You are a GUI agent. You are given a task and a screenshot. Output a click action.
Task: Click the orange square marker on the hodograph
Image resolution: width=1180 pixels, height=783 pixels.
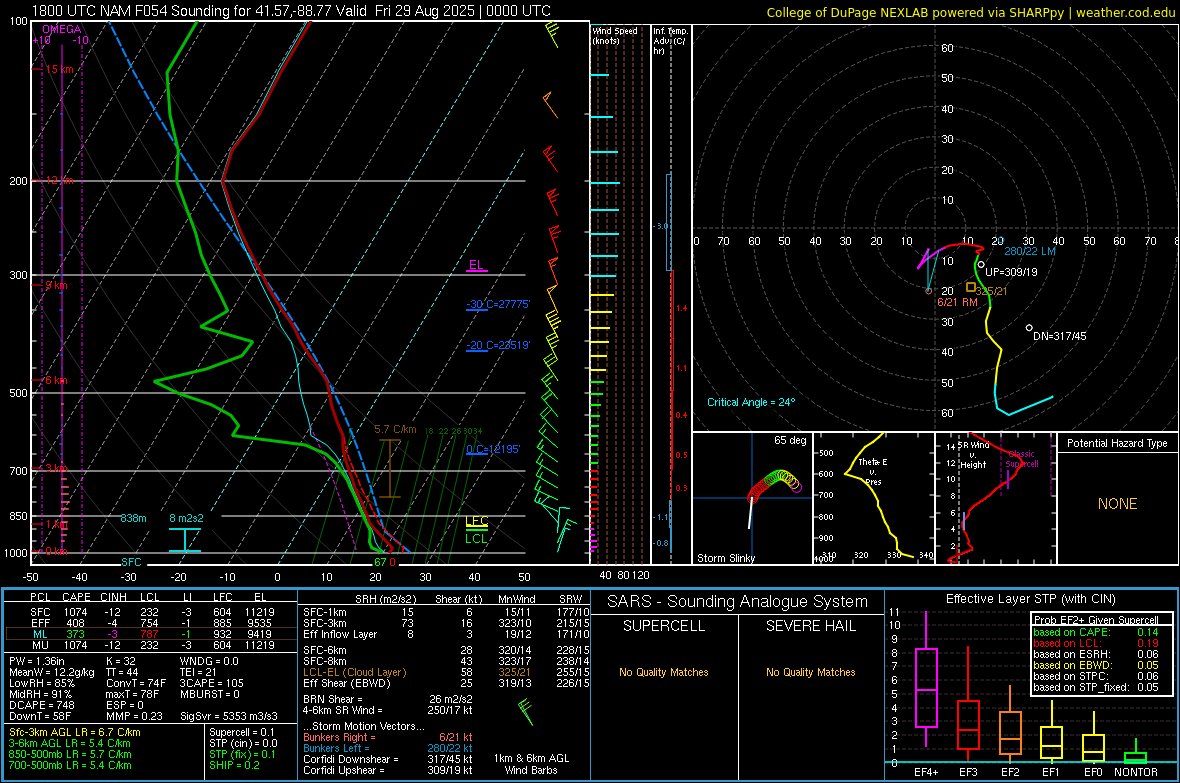point(971,287)
